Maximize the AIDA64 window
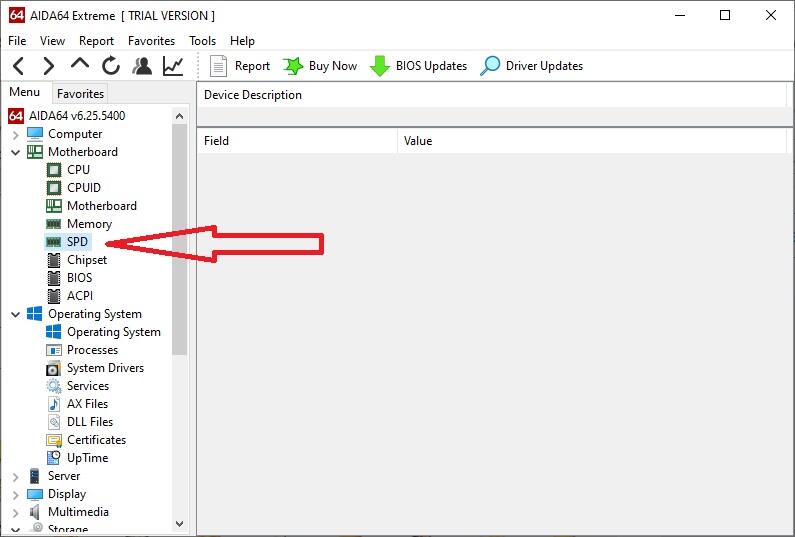The width and height of the screenshot is (795, 537). pyautogui.click(x=725, y=15)
